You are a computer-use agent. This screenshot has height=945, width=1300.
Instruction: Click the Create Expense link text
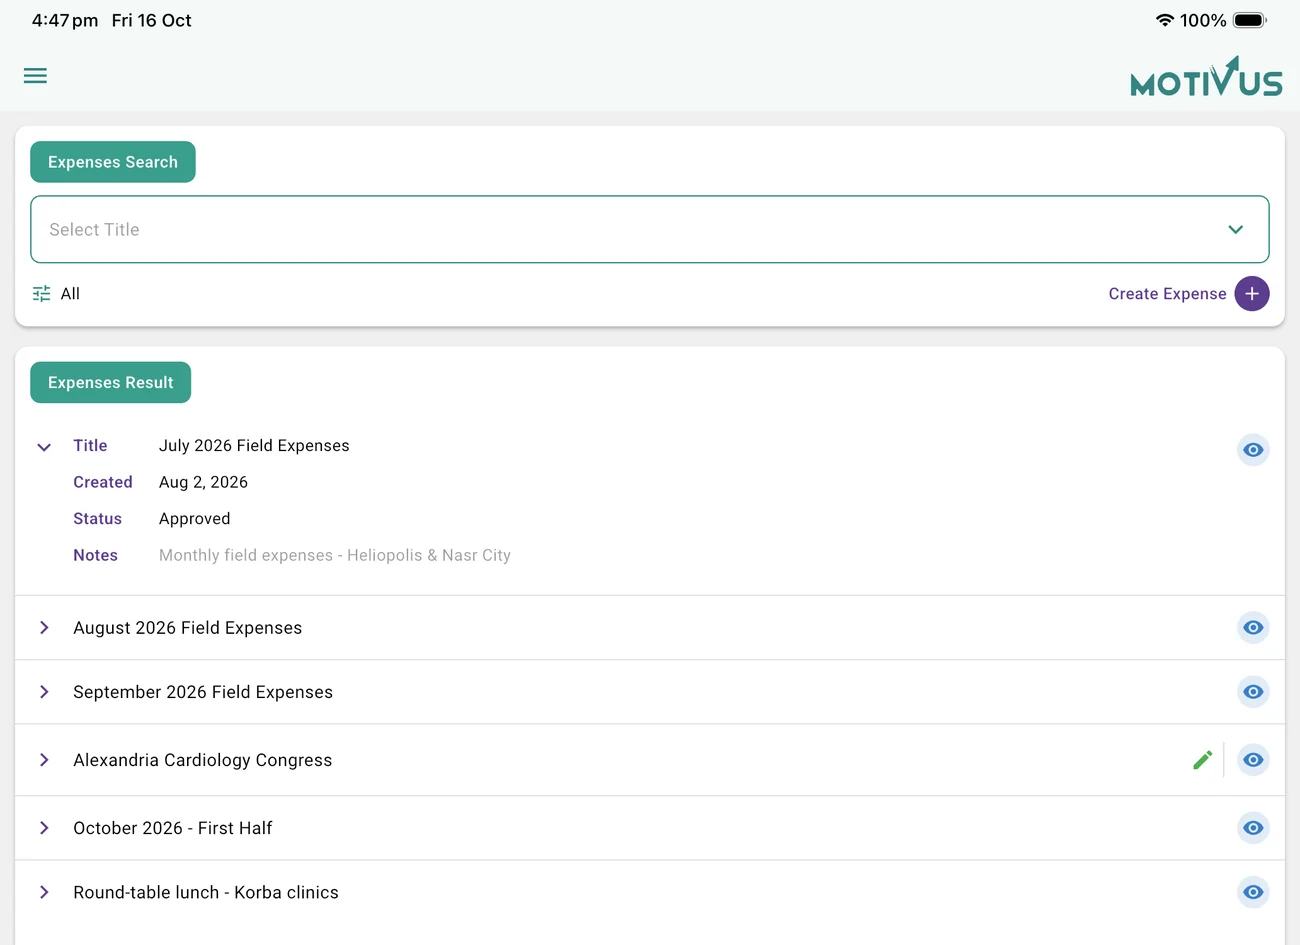(1167, 294)
